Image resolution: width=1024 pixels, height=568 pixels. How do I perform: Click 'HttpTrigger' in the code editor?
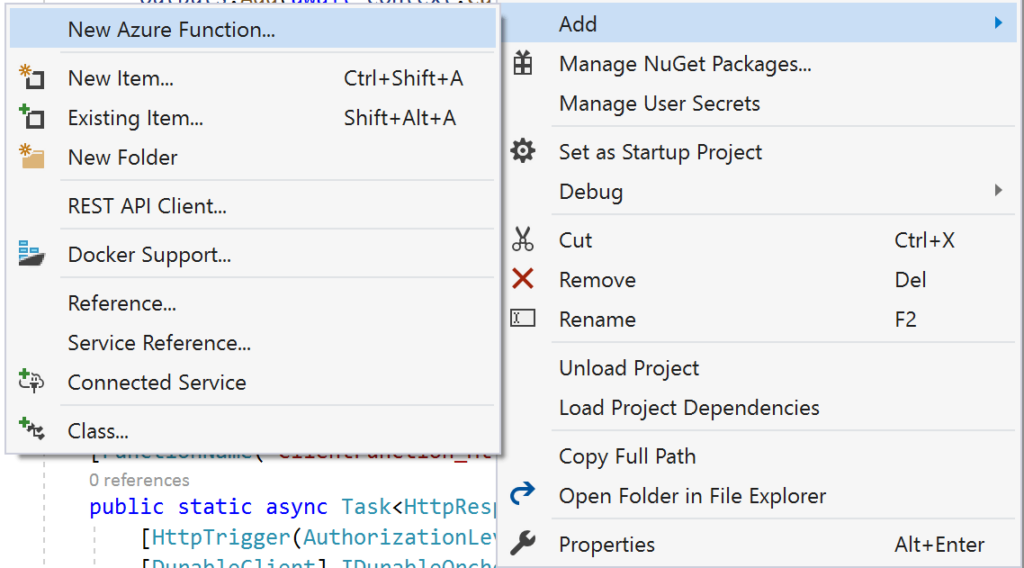pos(221,537)
